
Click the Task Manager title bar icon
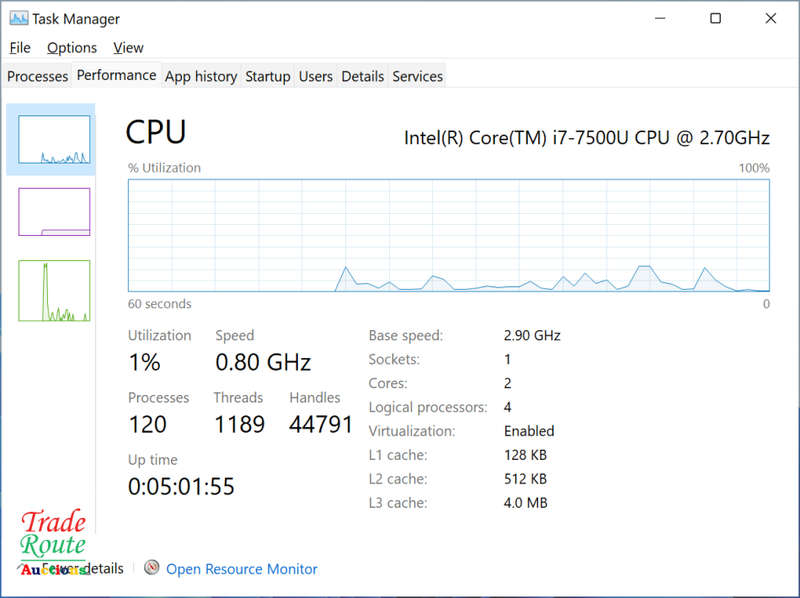pos(19,19)
